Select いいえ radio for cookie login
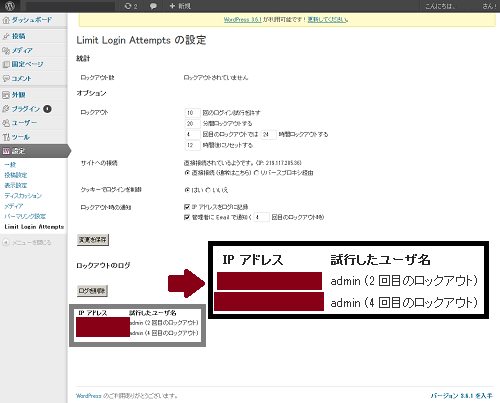 [x=208, y=190]
